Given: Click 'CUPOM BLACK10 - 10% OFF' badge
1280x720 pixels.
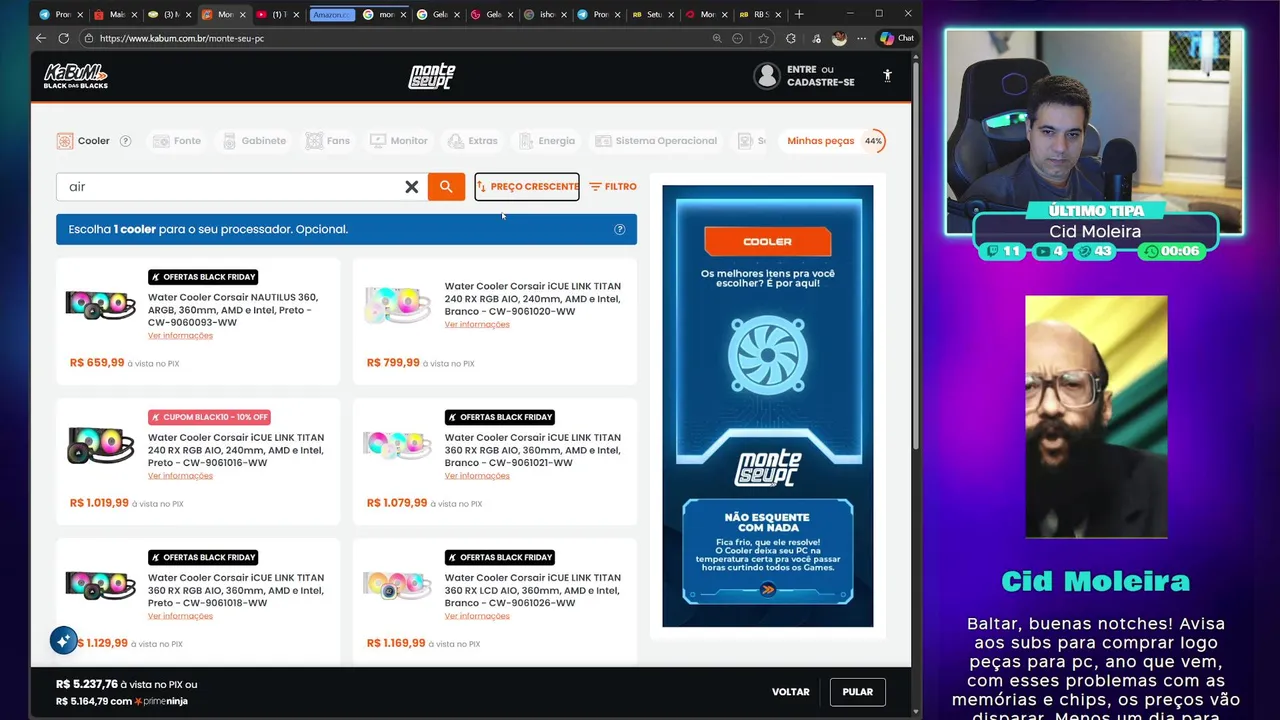Looking at the screenshot, I should tap(209, 417).
